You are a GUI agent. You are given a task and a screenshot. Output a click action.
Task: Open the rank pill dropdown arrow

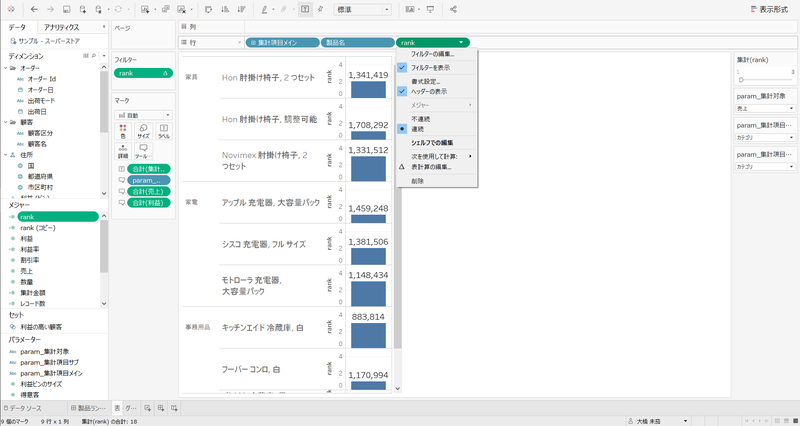pos(461,43)
